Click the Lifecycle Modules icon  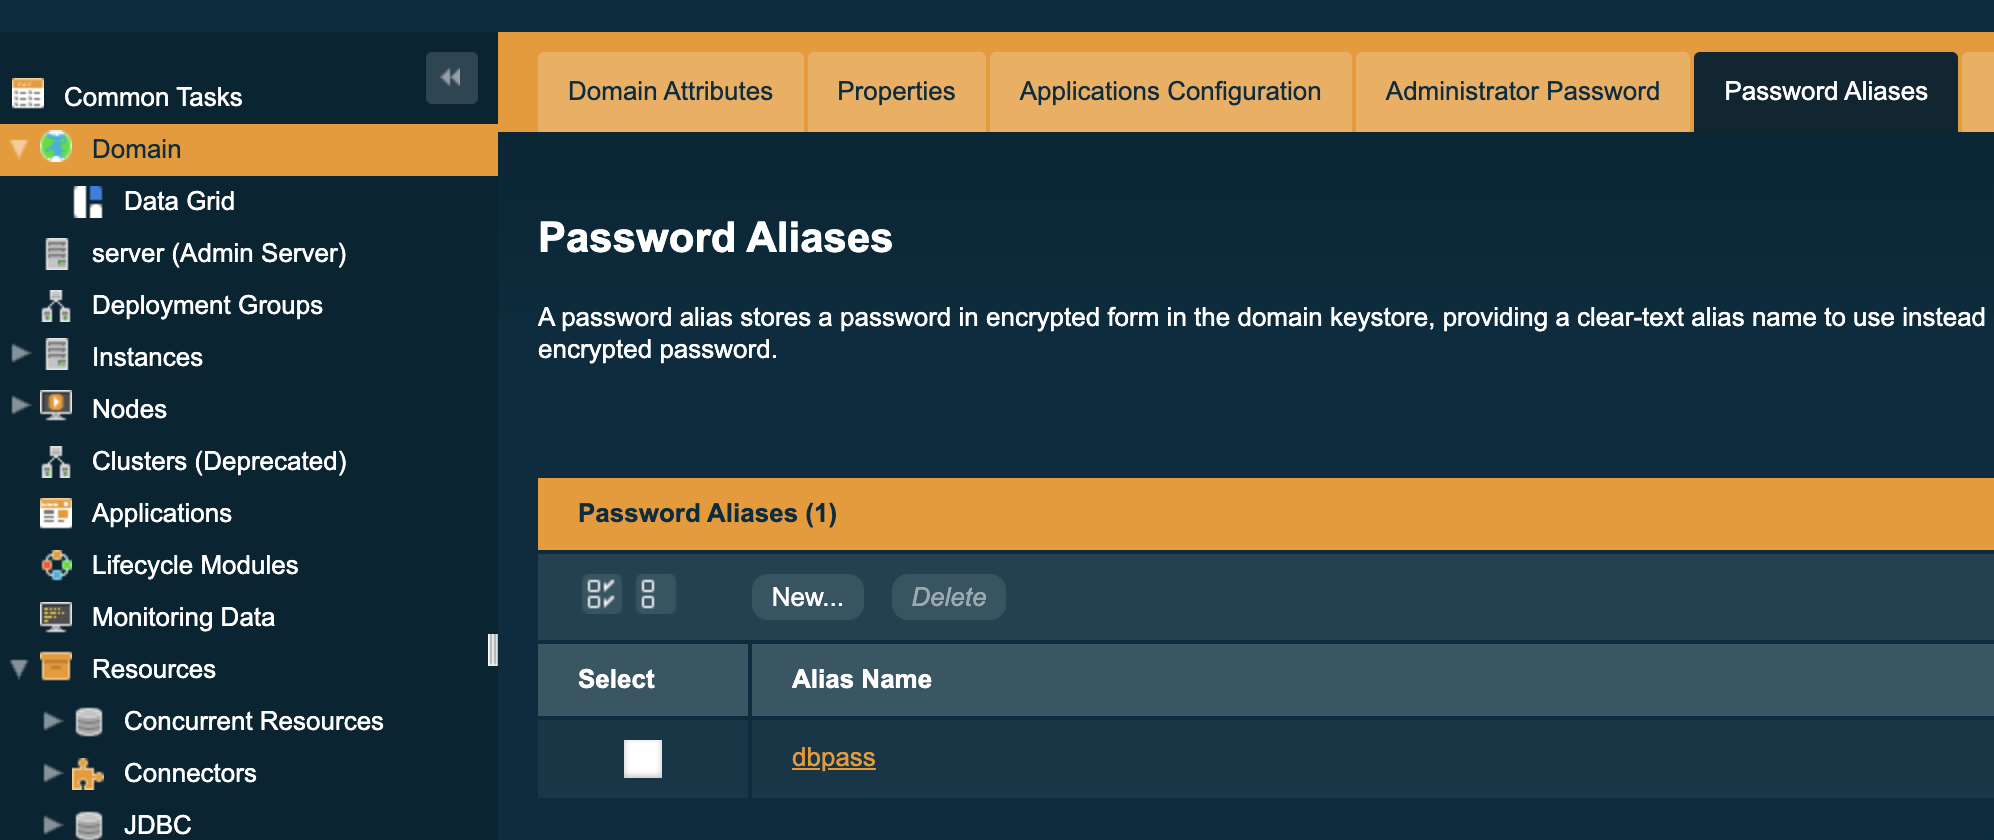point(56,565)
